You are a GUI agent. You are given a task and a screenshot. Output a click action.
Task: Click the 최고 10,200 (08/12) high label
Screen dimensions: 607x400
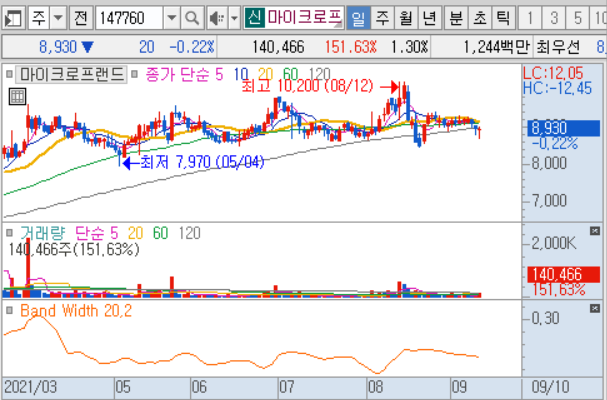[307, 86]
